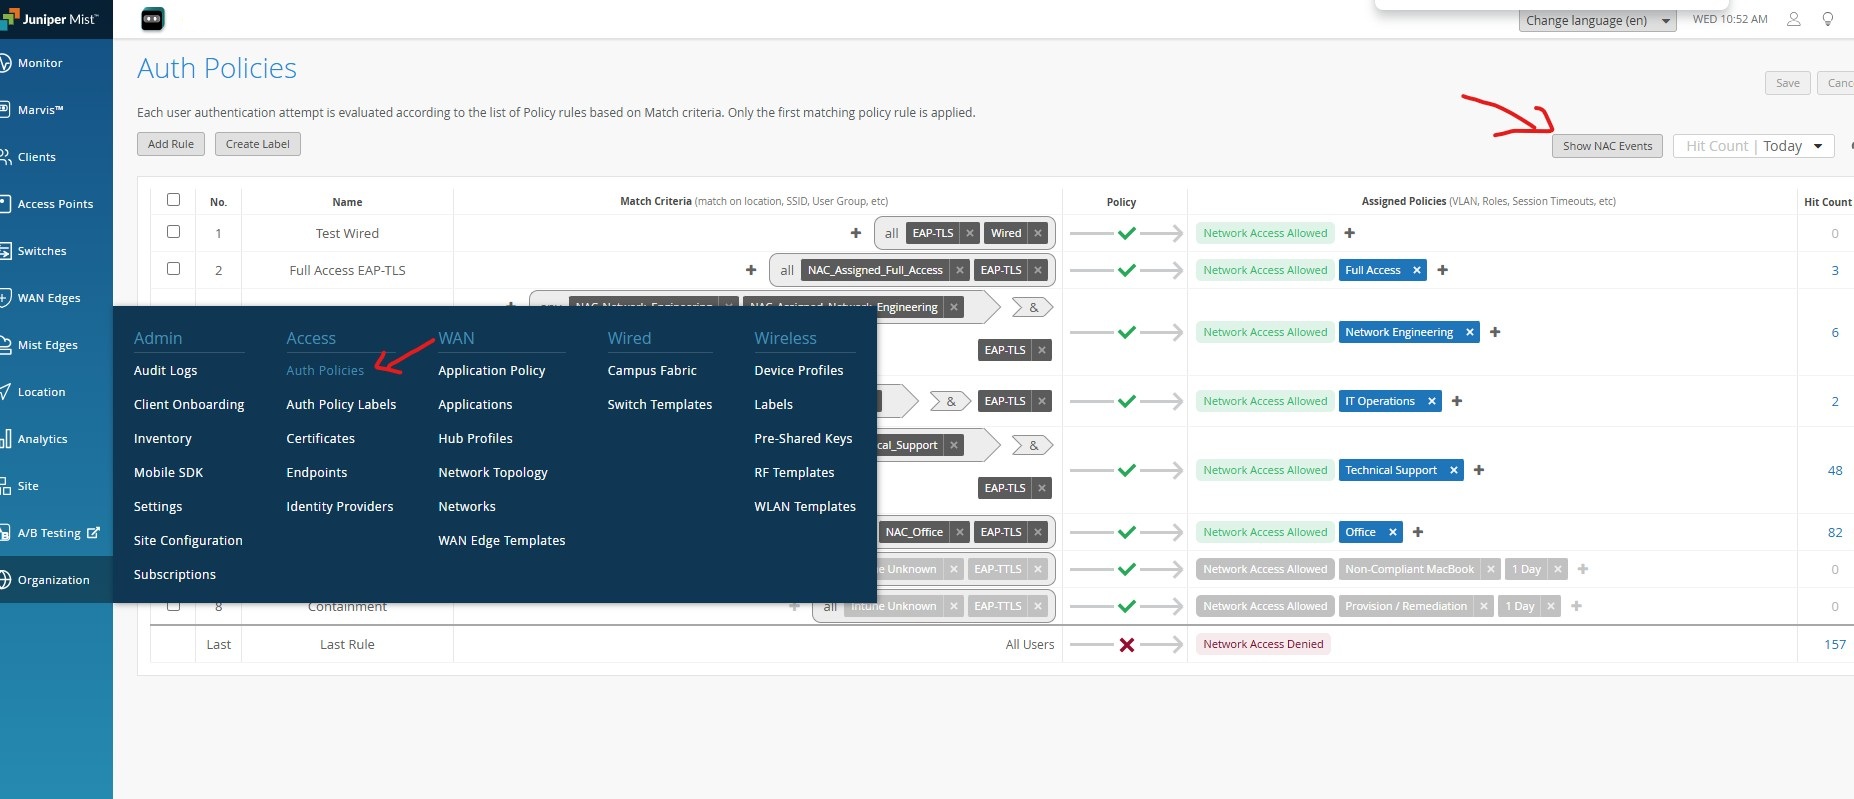Open hit count 157 for Last Rule

pos(1835,645)
